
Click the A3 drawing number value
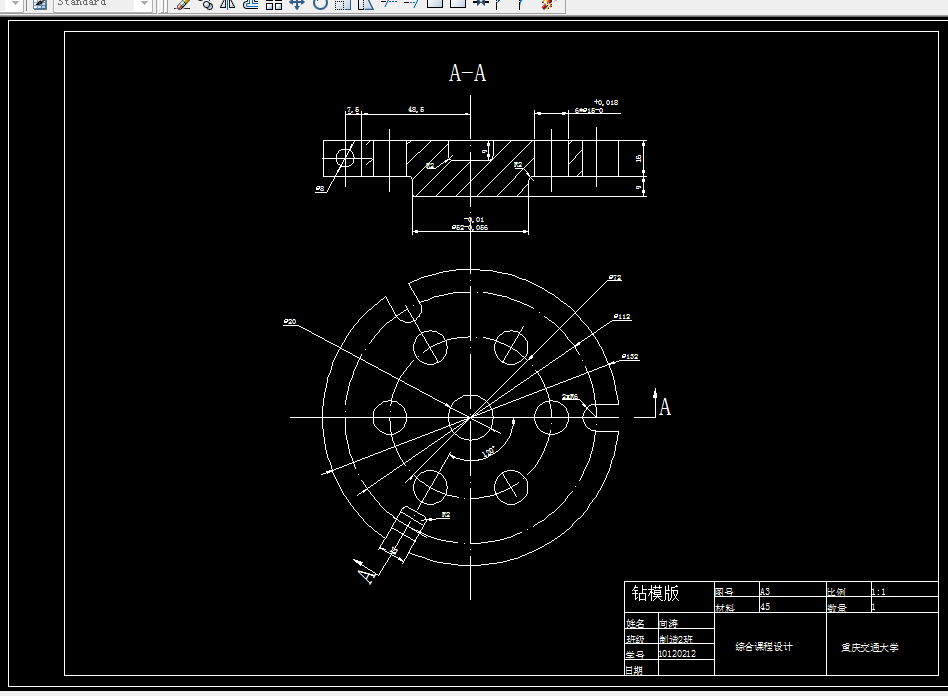point(765,592)
